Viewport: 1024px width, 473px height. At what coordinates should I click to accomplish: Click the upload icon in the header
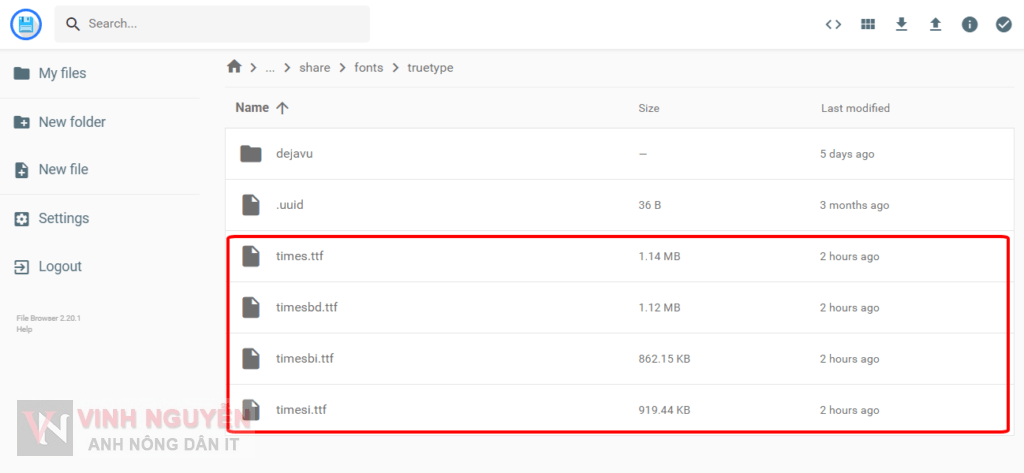(935, 24)
